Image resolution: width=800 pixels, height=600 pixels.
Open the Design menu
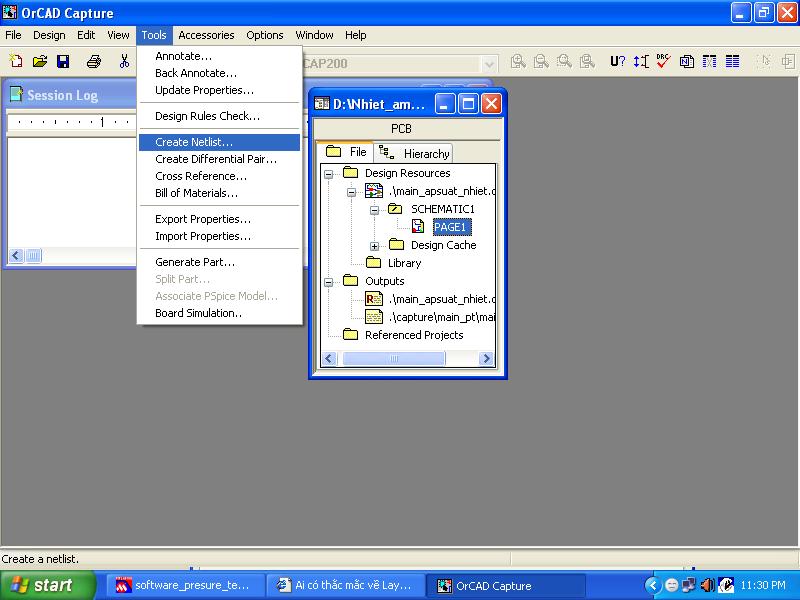[49, 35]
